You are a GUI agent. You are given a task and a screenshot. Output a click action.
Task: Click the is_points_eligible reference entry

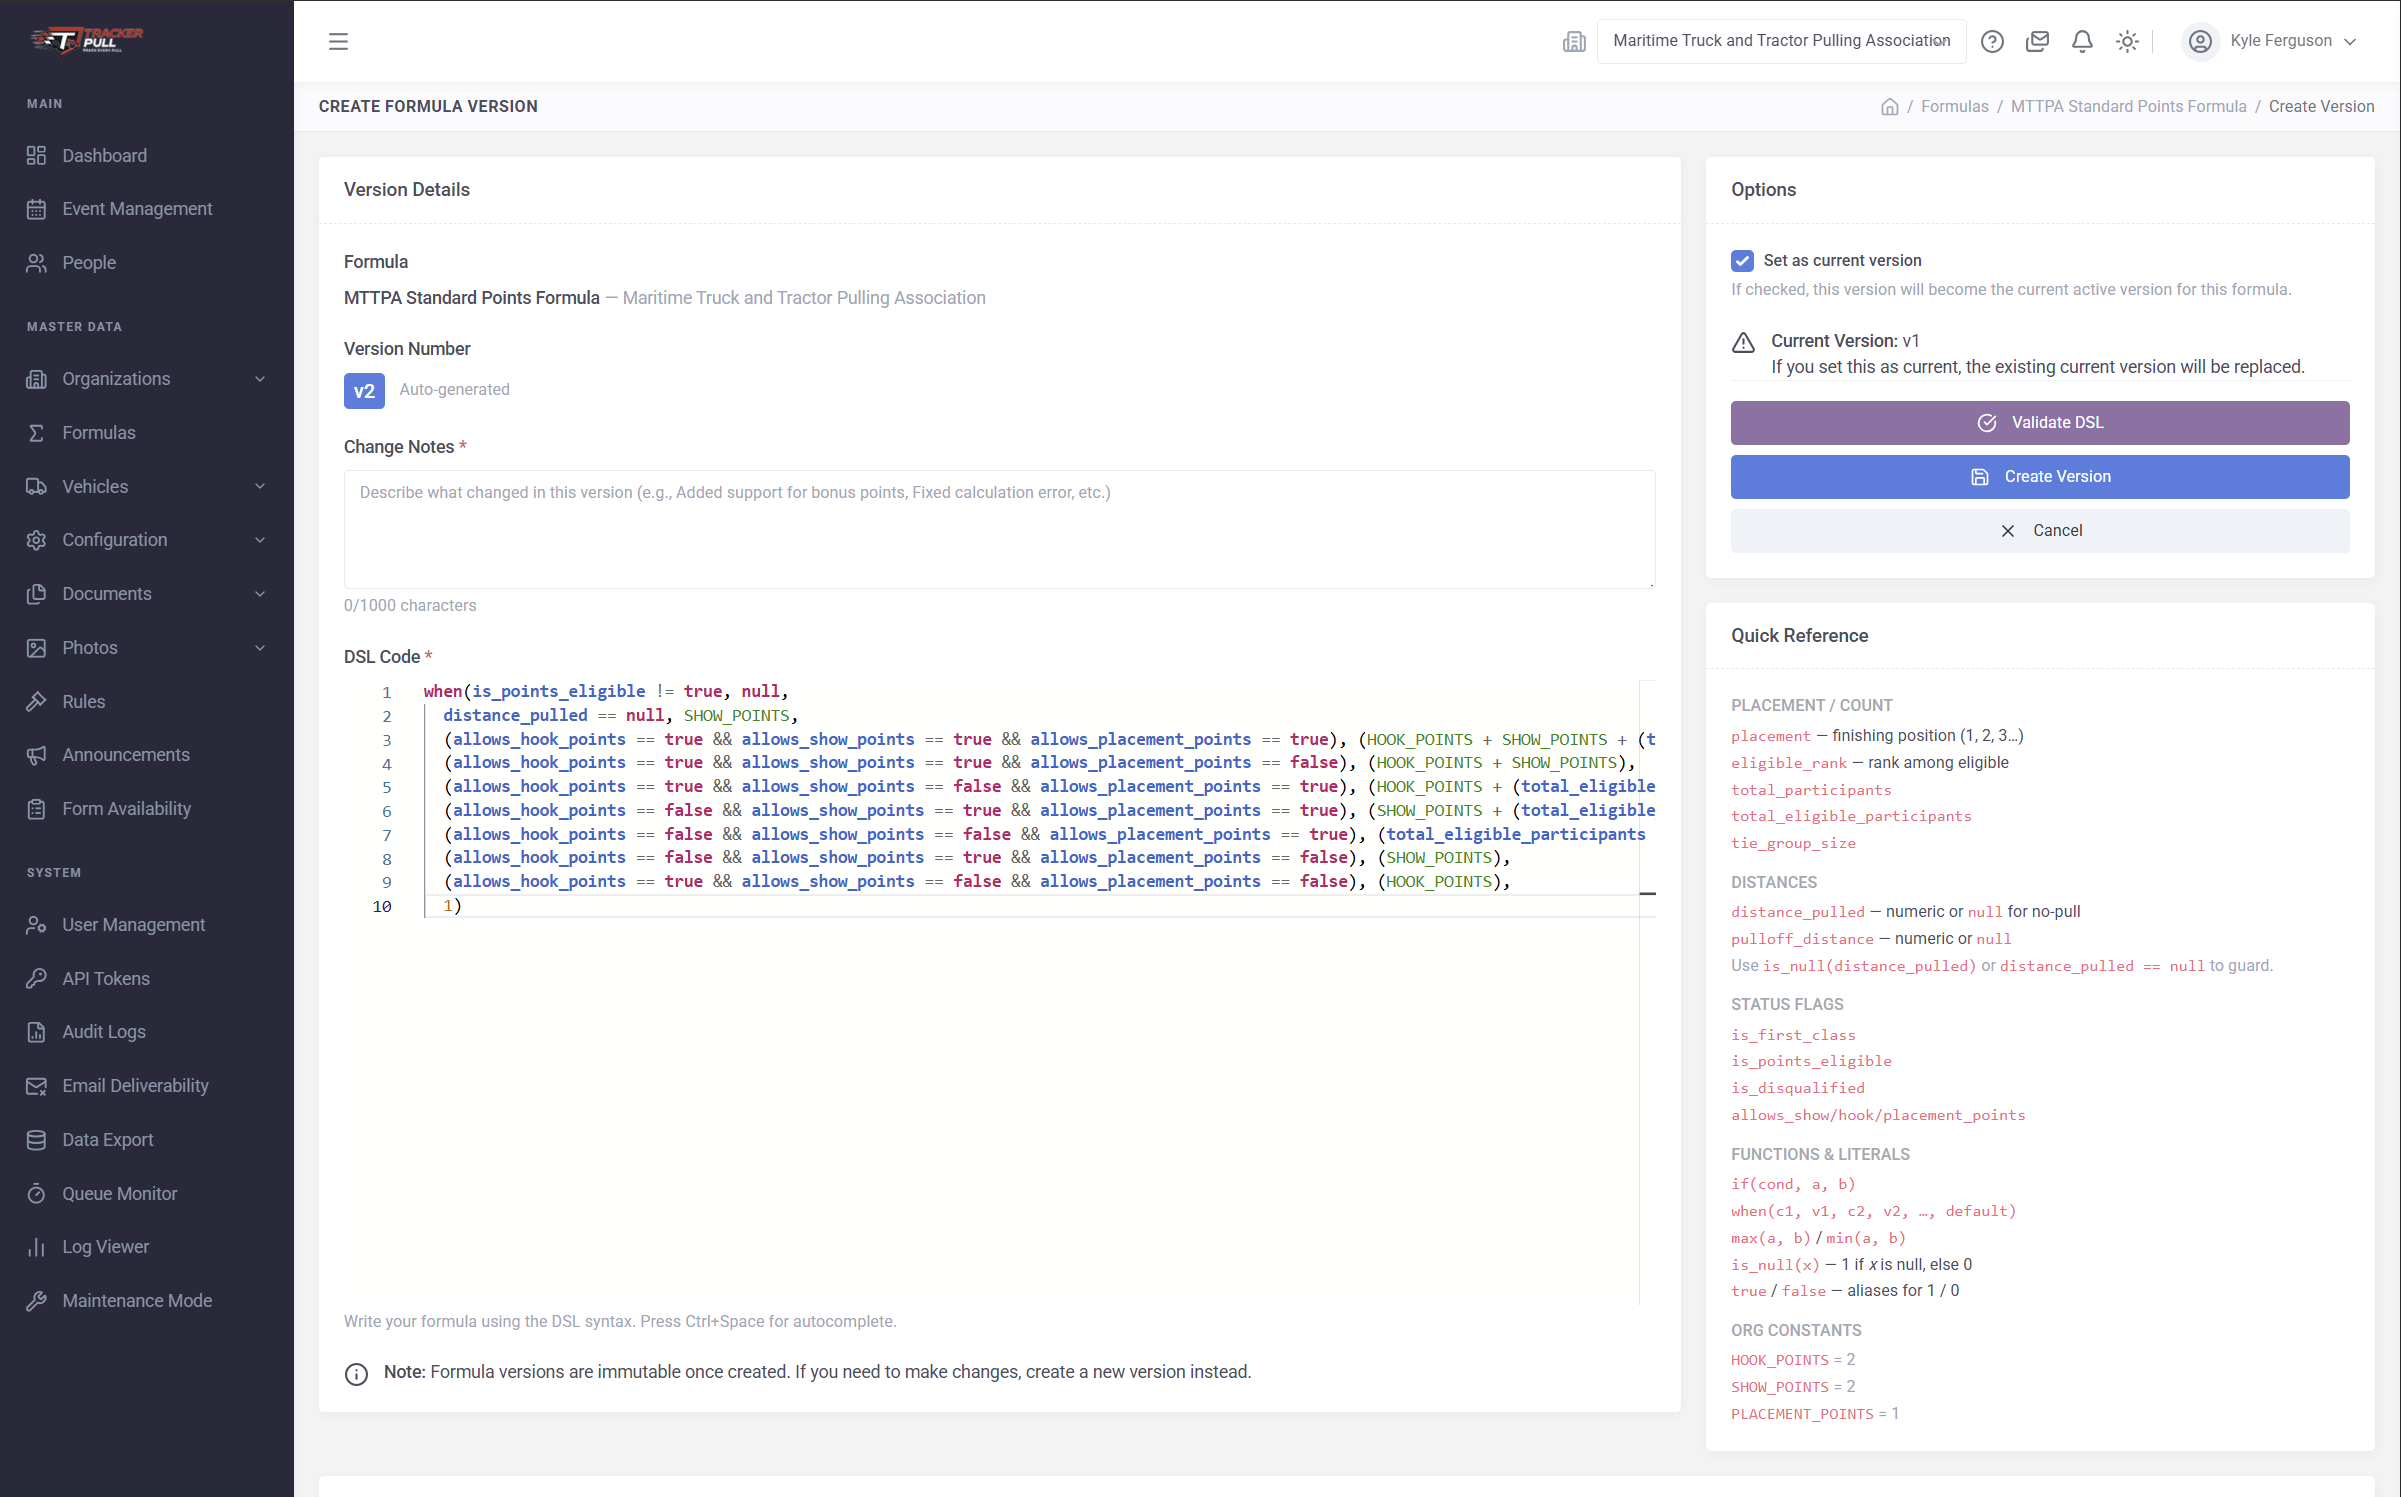point(1811,1061)
